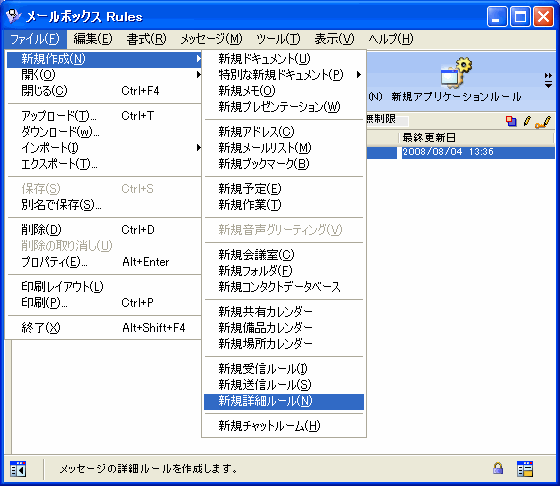Image resolution: width=560 pixels, height=486 pixels.
Task: Open the ツール(T) menu
Action: [278, 39]
